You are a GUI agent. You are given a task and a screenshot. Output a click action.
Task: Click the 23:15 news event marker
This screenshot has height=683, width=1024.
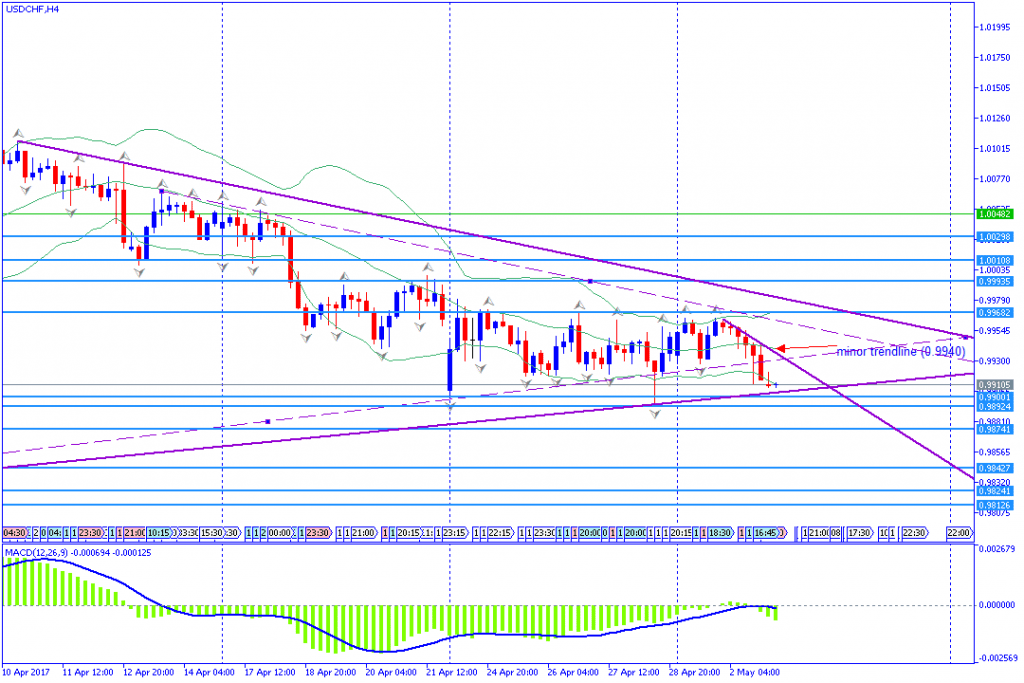454,533
